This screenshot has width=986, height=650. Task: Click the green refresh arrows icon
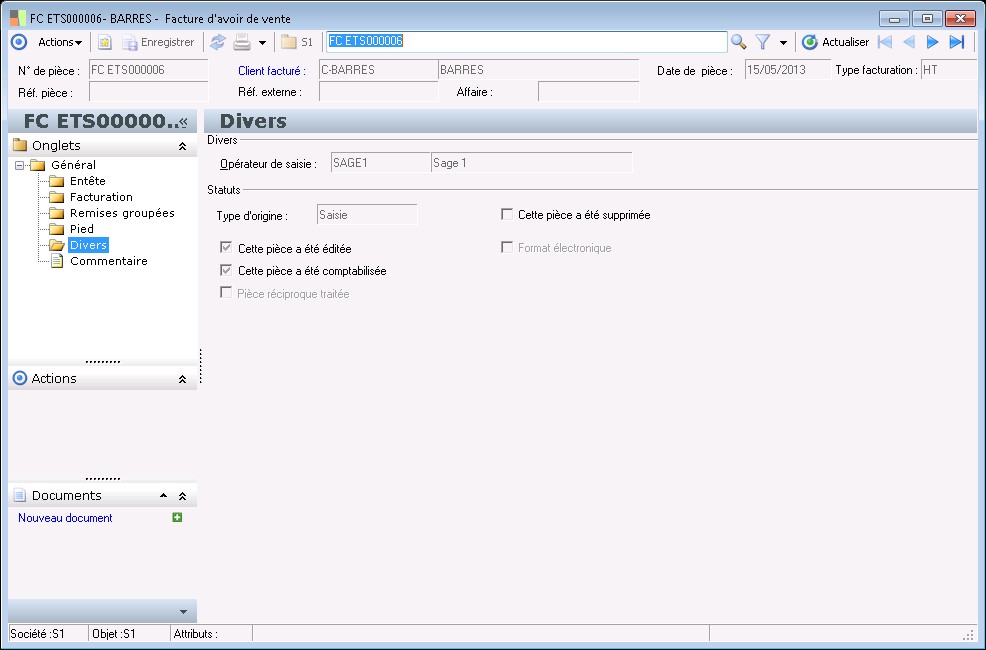click(218, 42)
